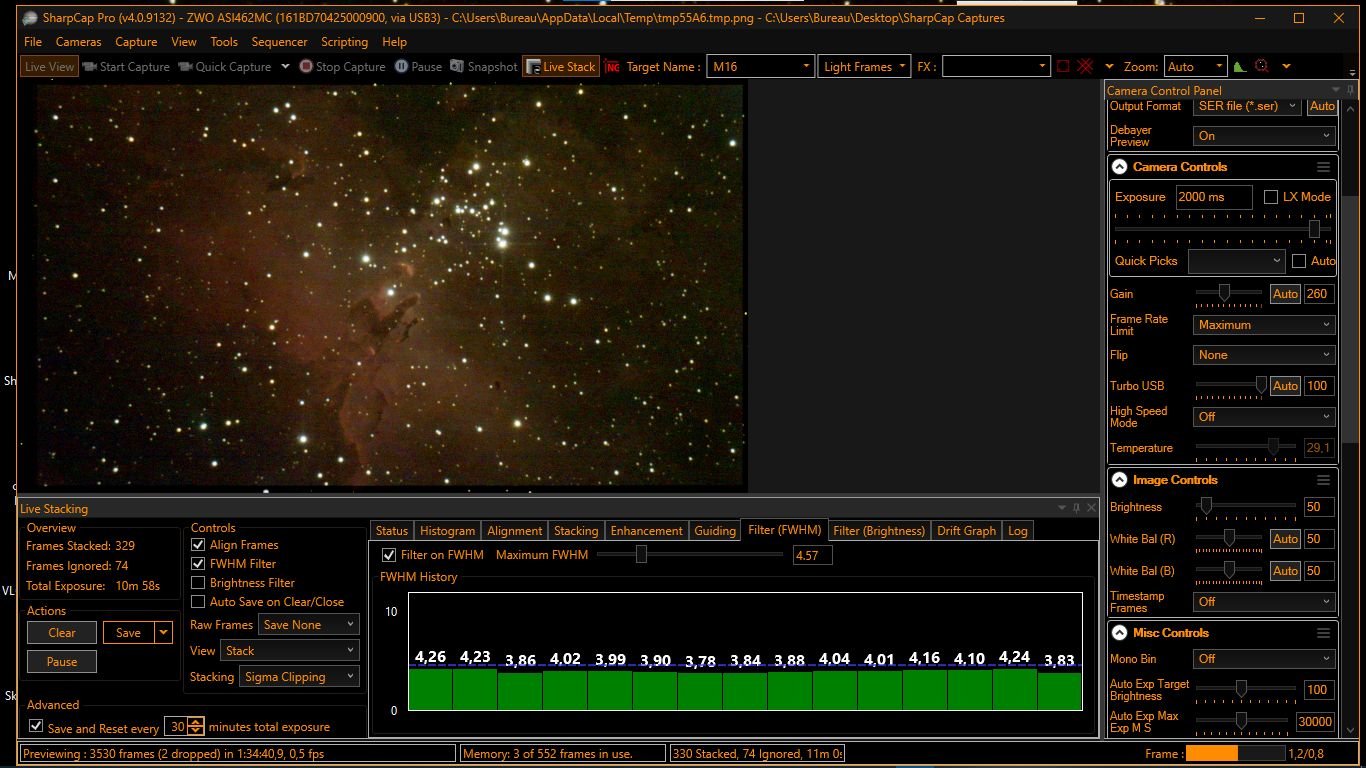Image resolution: width=1366 pixels, height=768 pixels.
Task: Toggle the red reticule crosshair icon
Action: [x=1084, y=67]
